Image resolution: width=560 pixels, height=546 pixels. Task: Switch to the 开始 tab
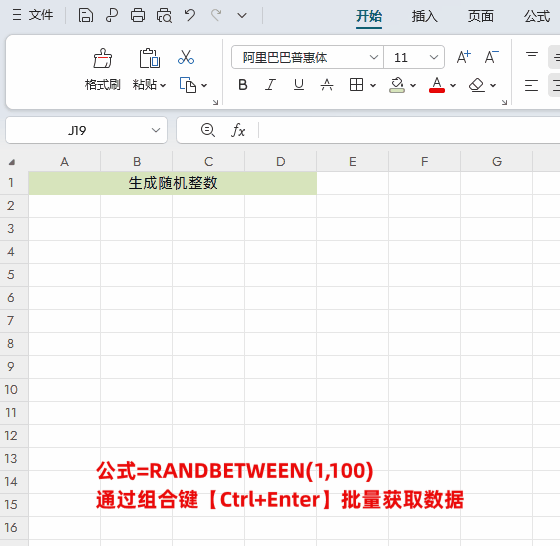[x=369, y=16]
